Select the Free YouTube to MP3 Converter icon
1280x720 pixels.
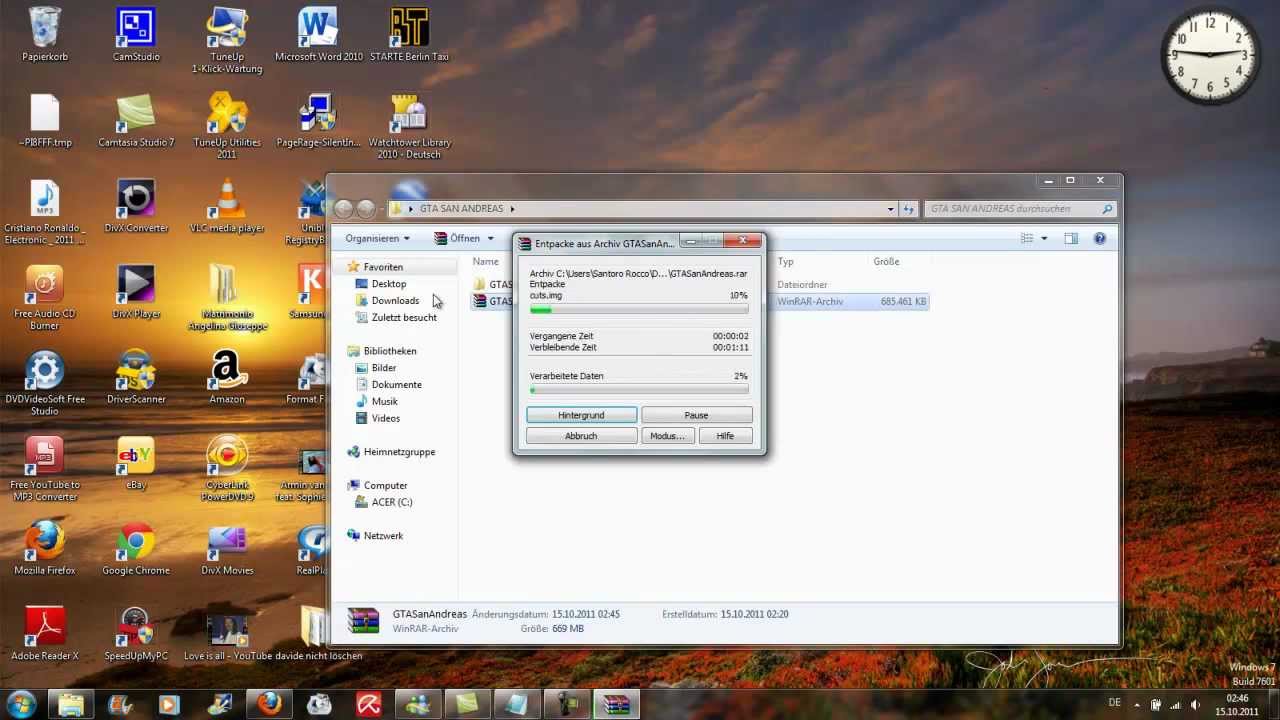point(45,469)
